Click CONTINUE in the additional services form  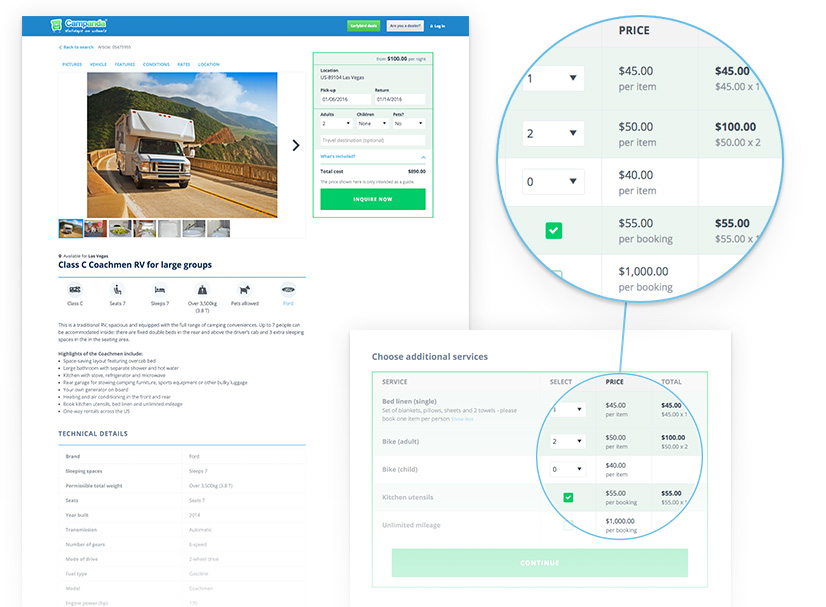539,563
